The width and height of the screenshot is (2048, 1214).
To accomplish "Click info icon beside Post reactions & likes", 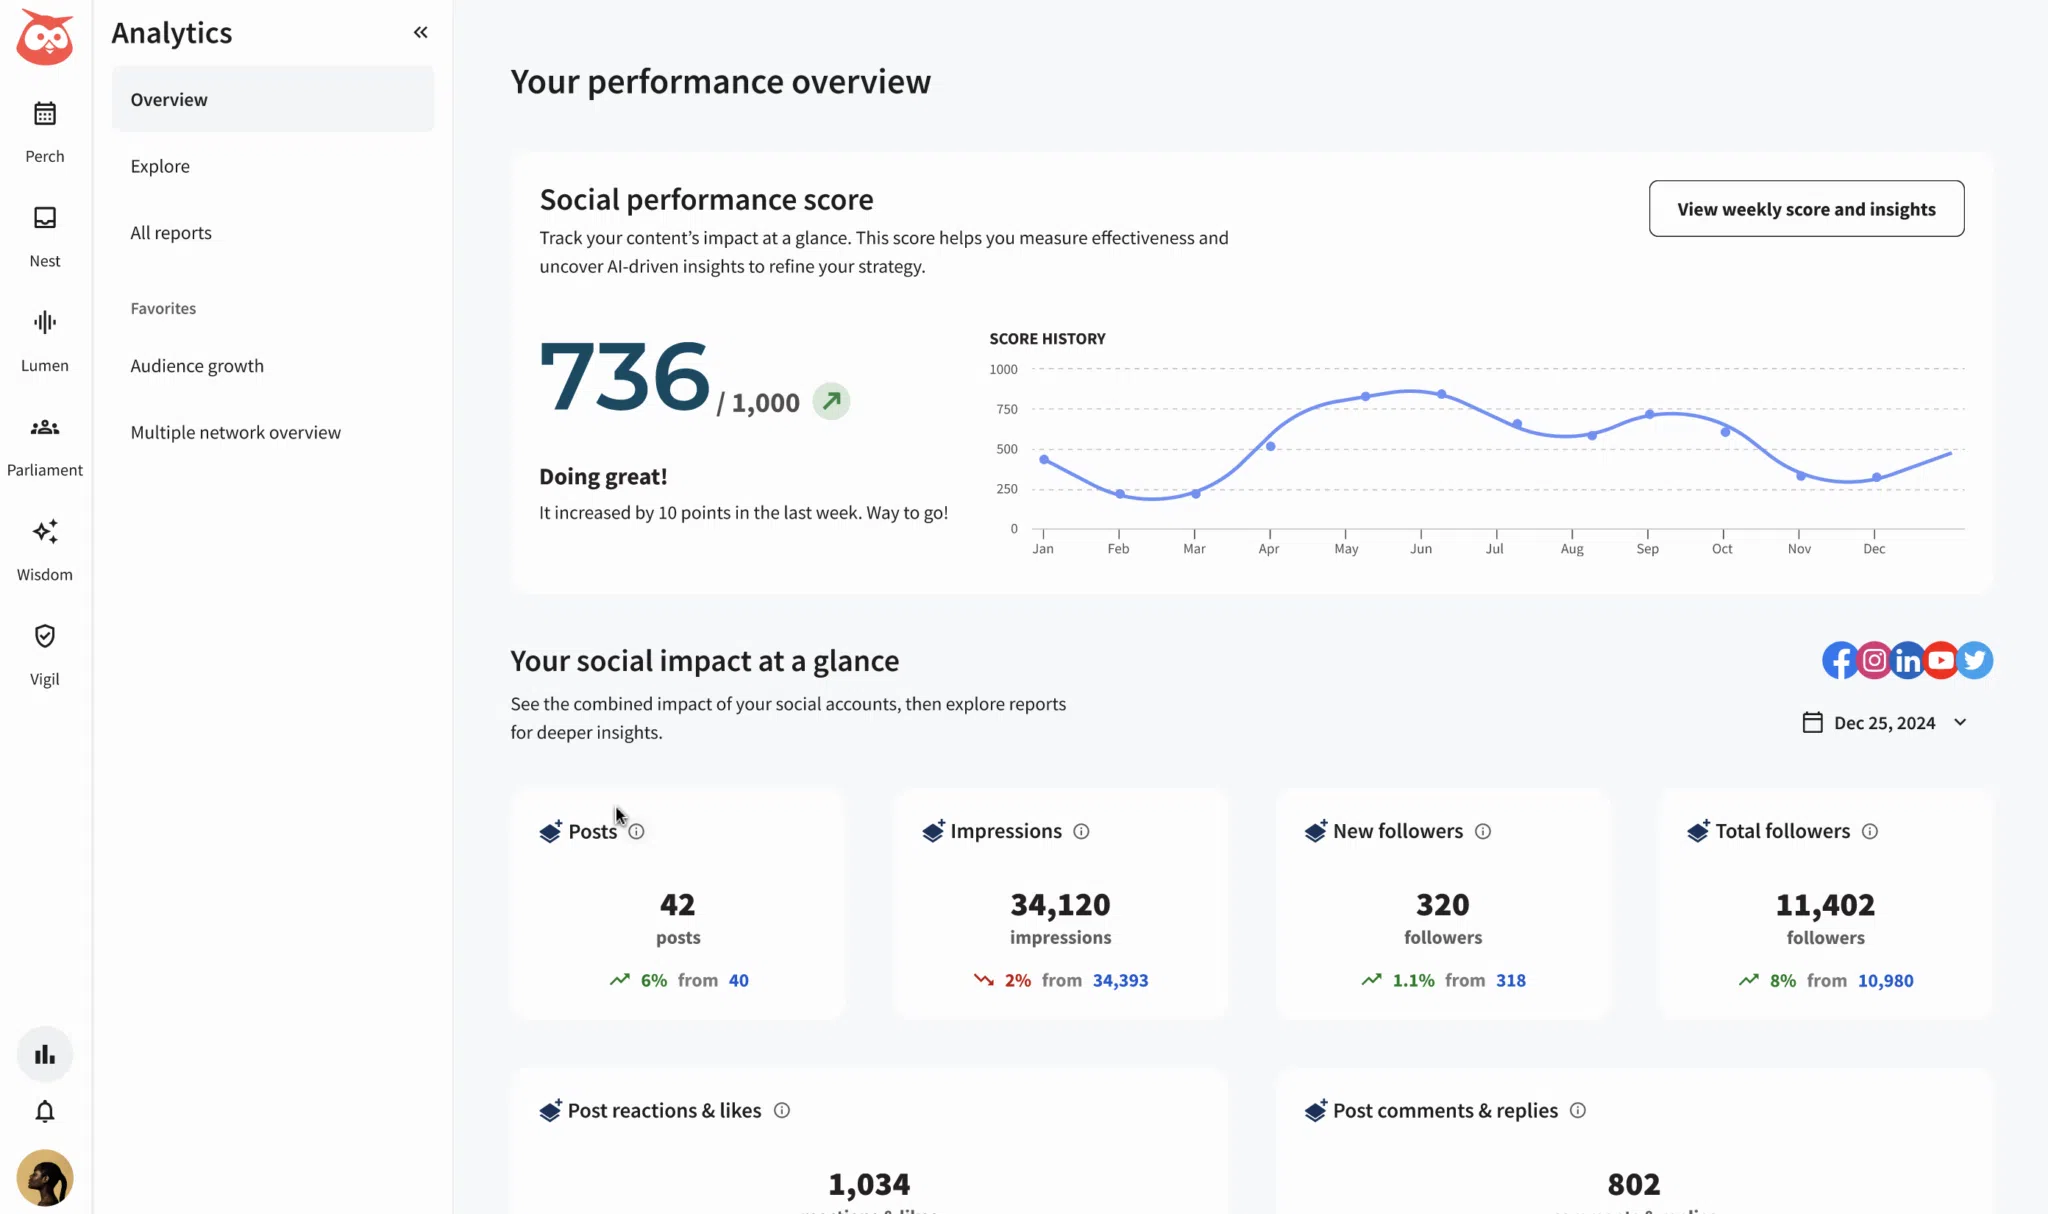I will [782, 1110].
